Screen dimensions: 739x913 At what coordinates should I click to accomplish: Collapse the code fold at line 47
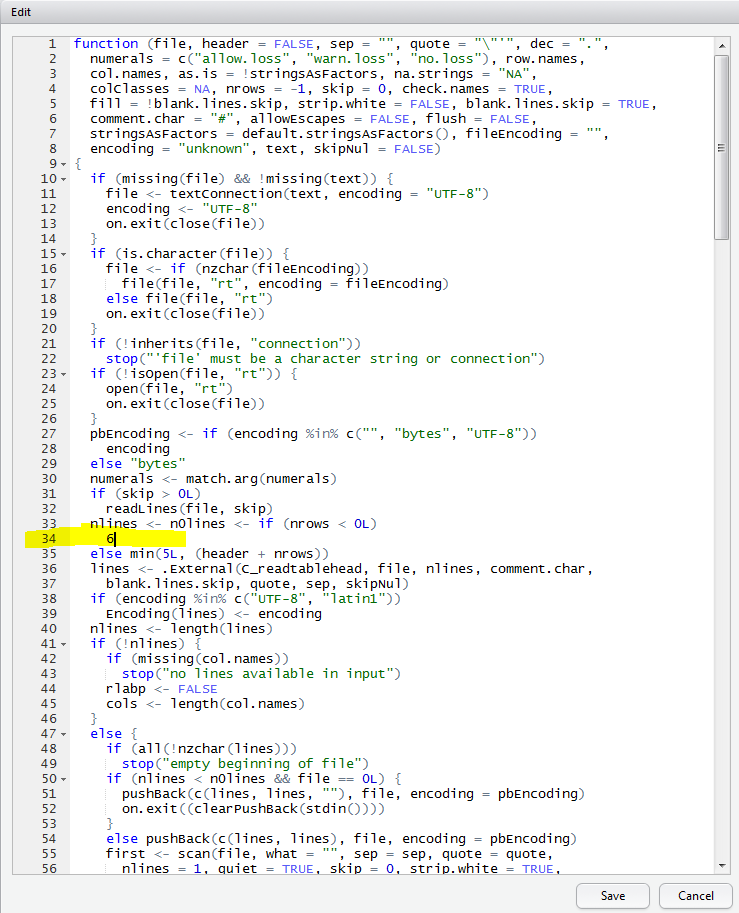click(63, 735)
